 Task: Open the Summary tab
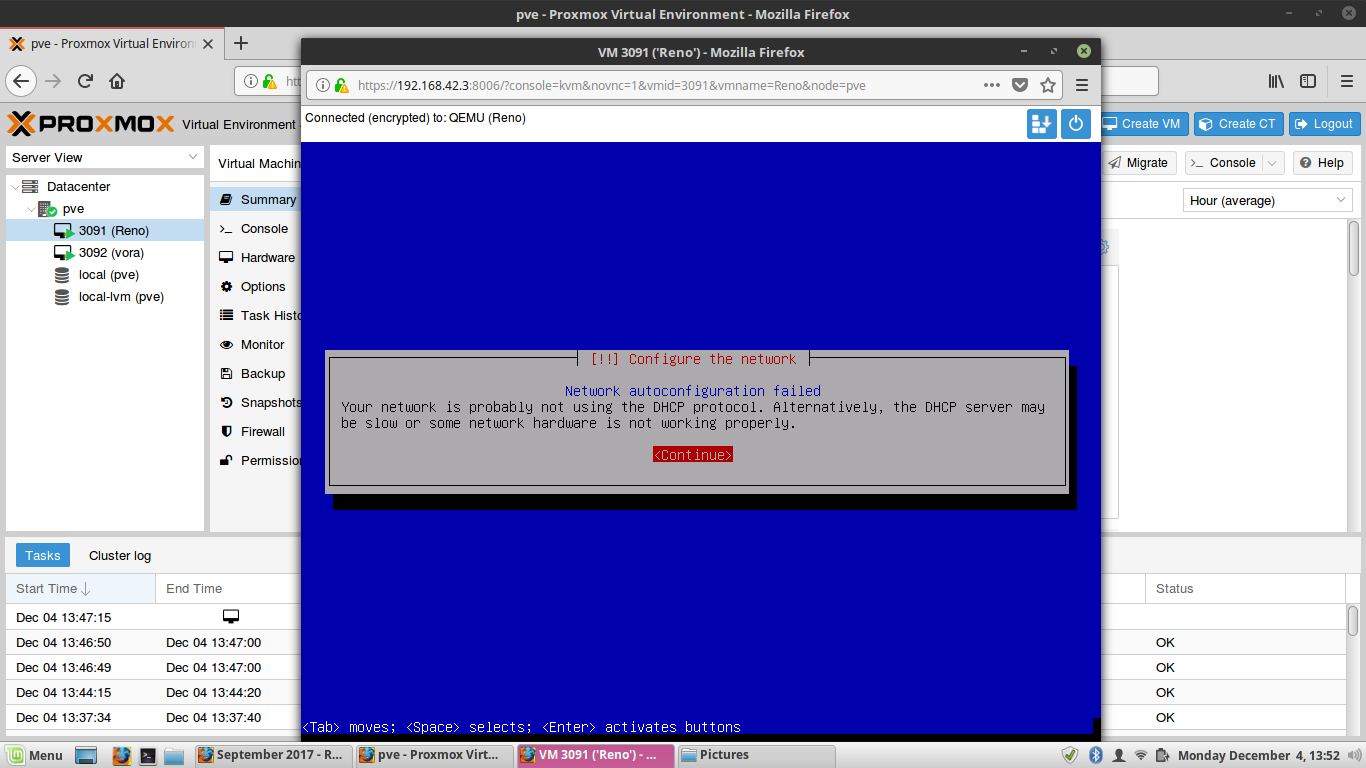256,200
